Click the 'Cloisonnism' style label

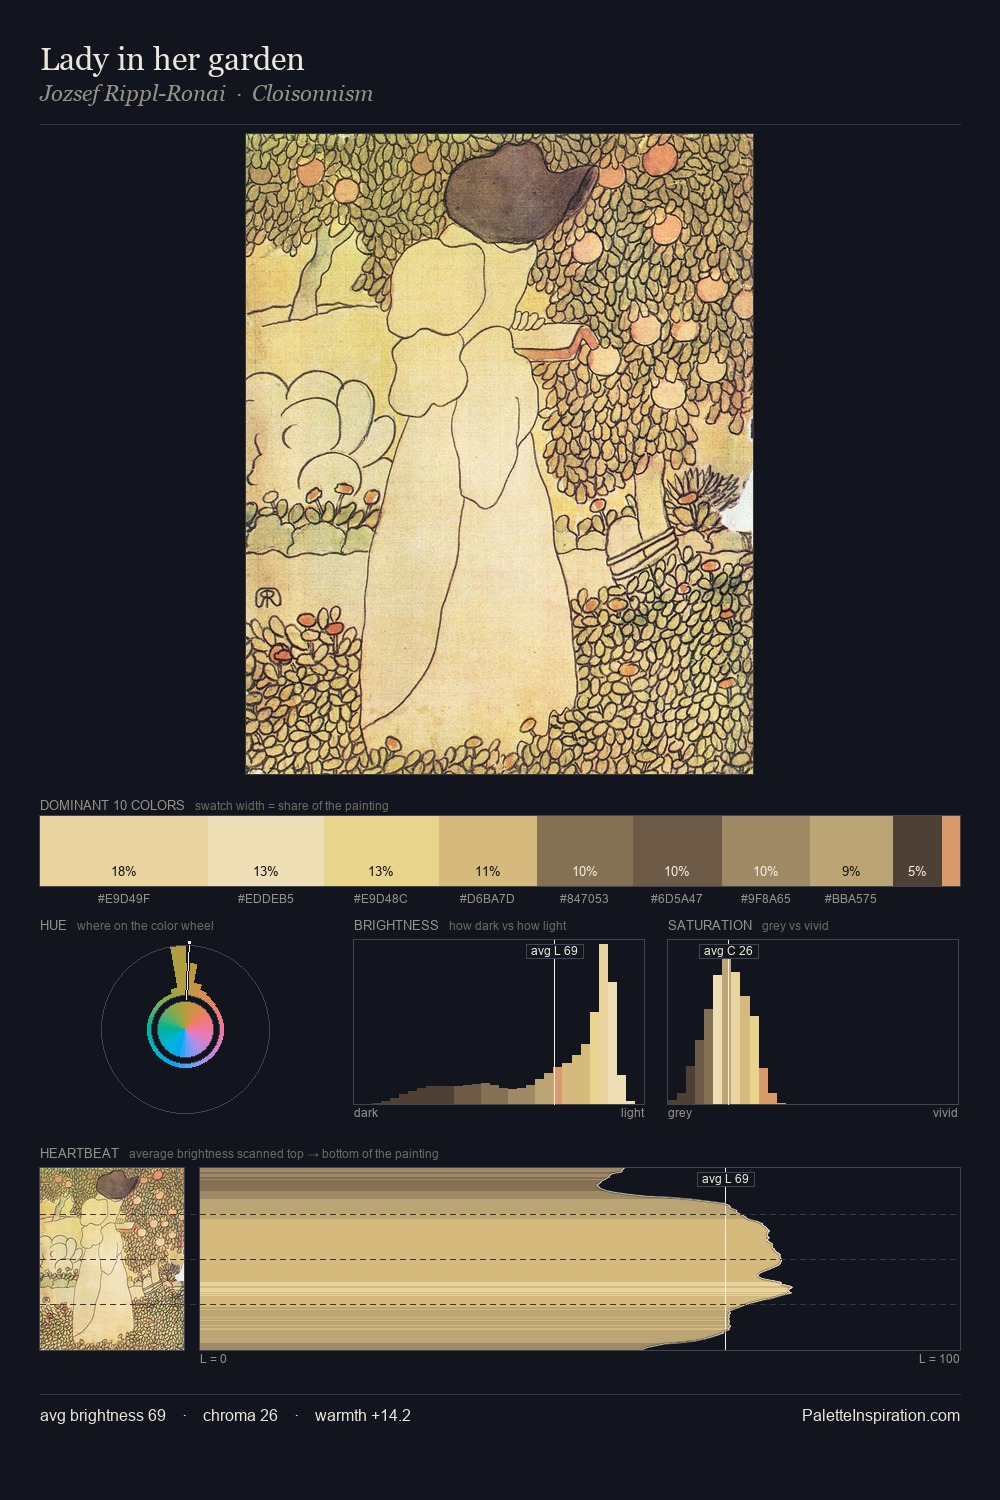coord(312,94)
